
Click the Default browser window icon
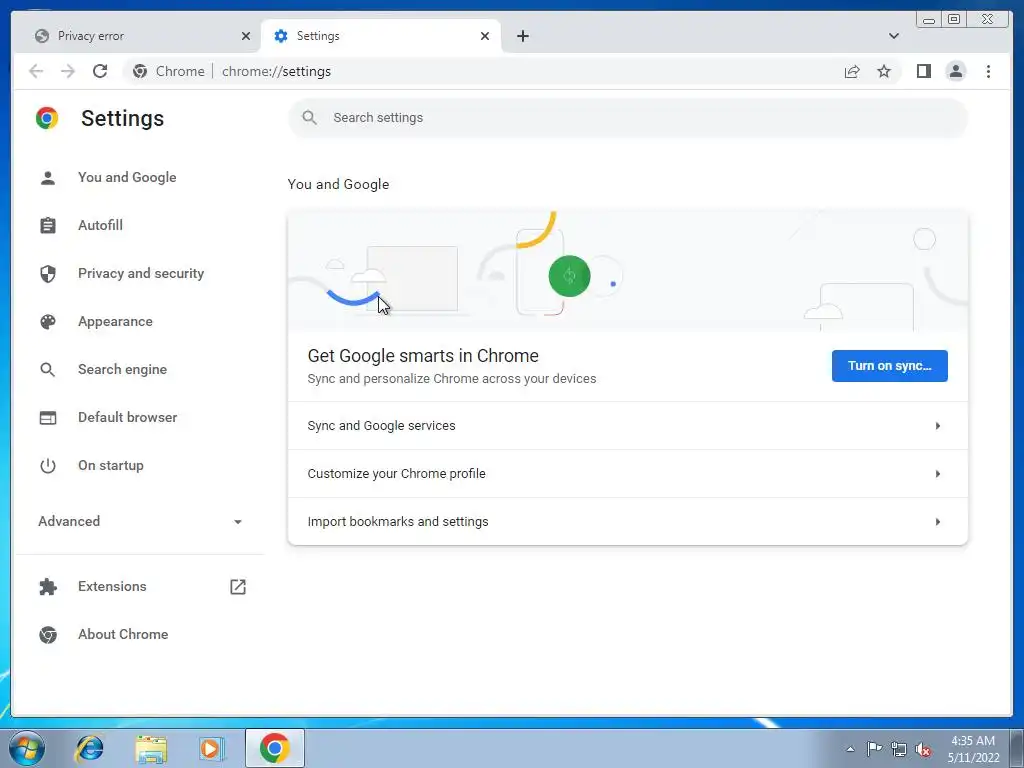(48, 417)
